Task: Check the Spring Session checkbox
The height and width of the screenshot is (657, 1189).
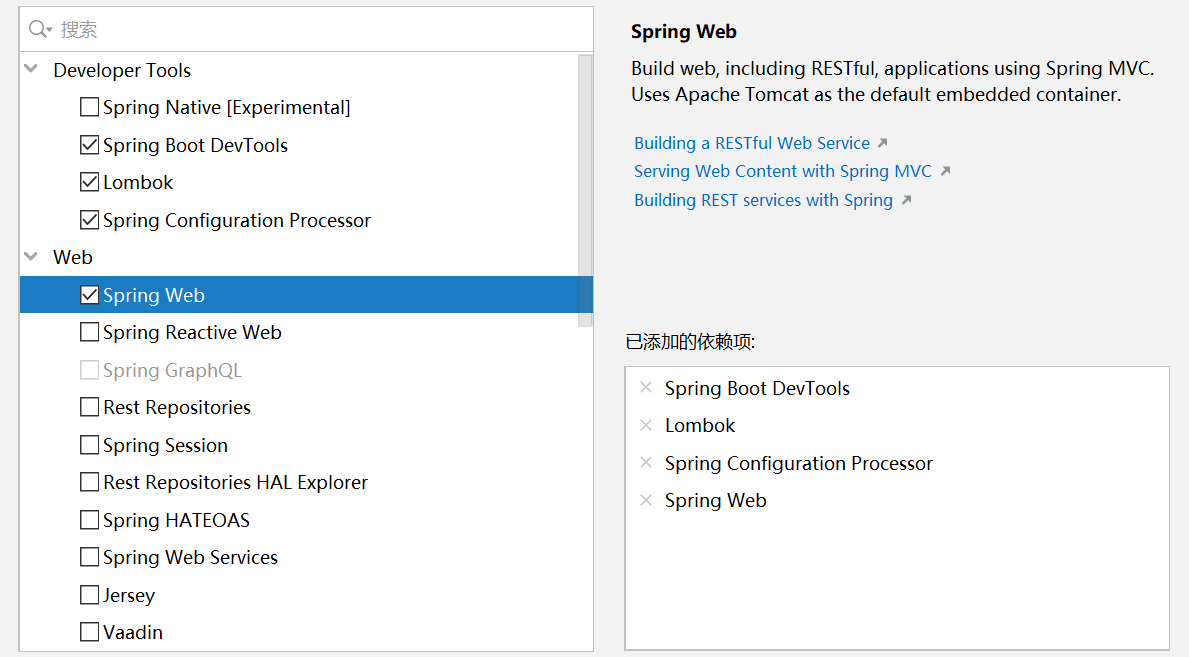Action: 89,445
